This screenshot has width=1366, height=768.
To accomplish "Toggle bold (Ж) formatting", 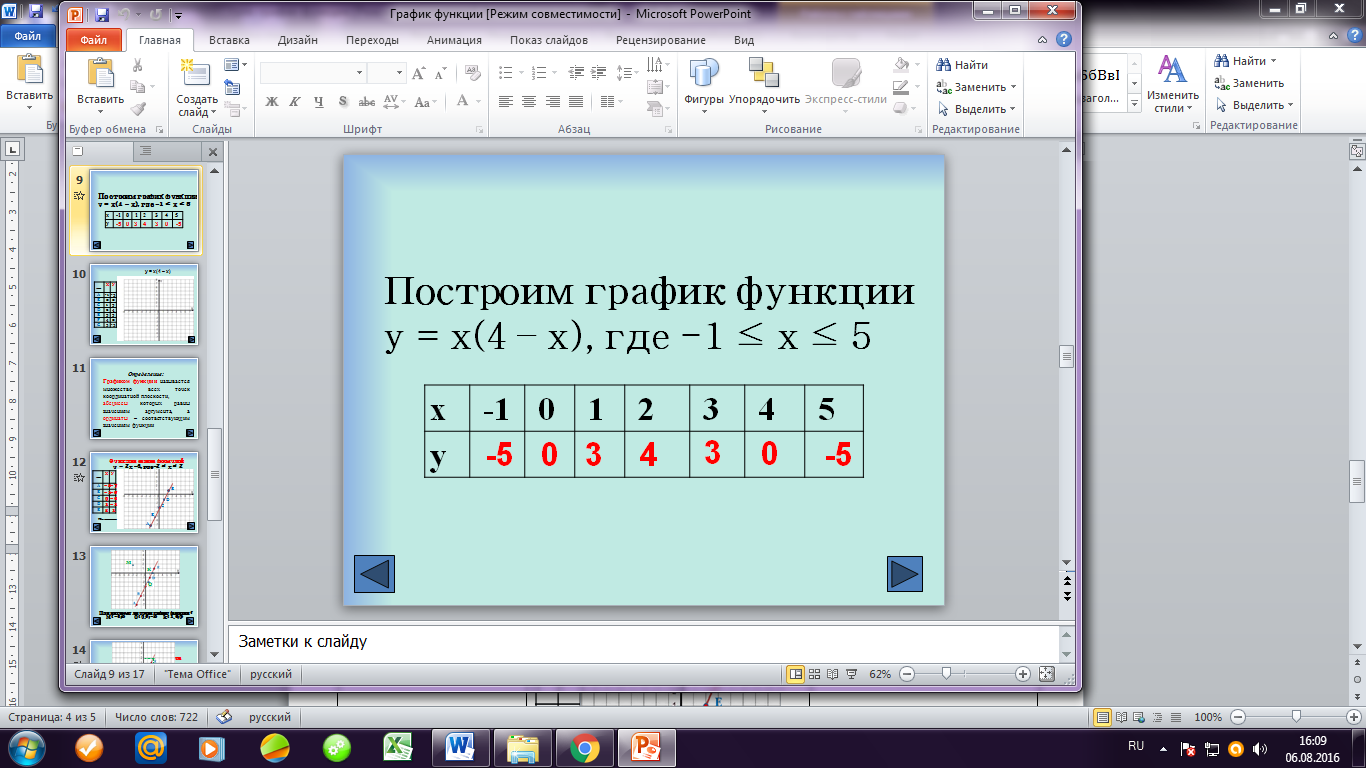I will (271, 101).
